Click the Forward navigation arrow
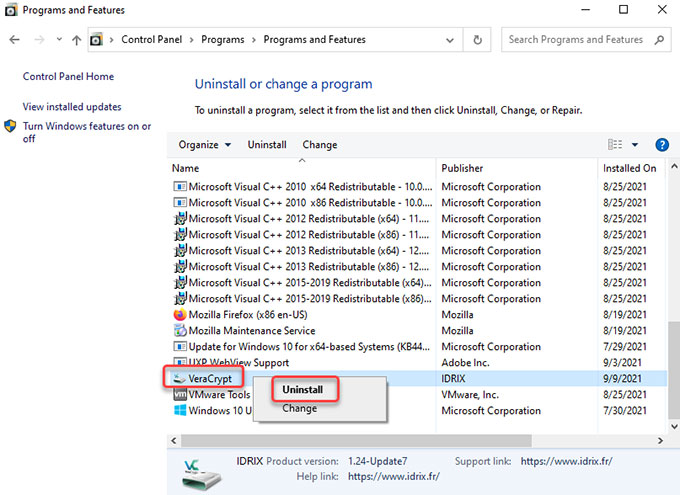The width and height of the screenshot is (680, 495). tap(39, 40)
